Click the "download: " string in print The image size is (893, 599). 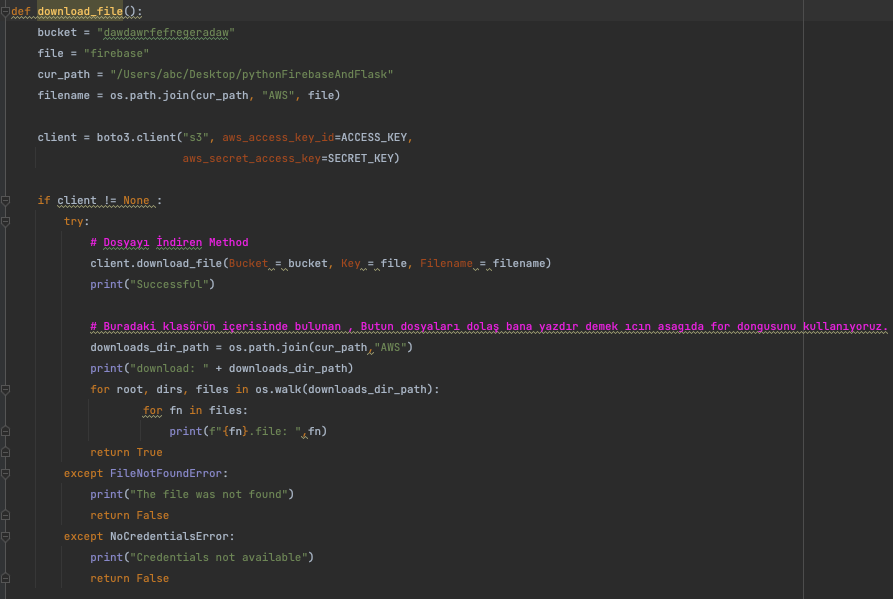[169, 368]
